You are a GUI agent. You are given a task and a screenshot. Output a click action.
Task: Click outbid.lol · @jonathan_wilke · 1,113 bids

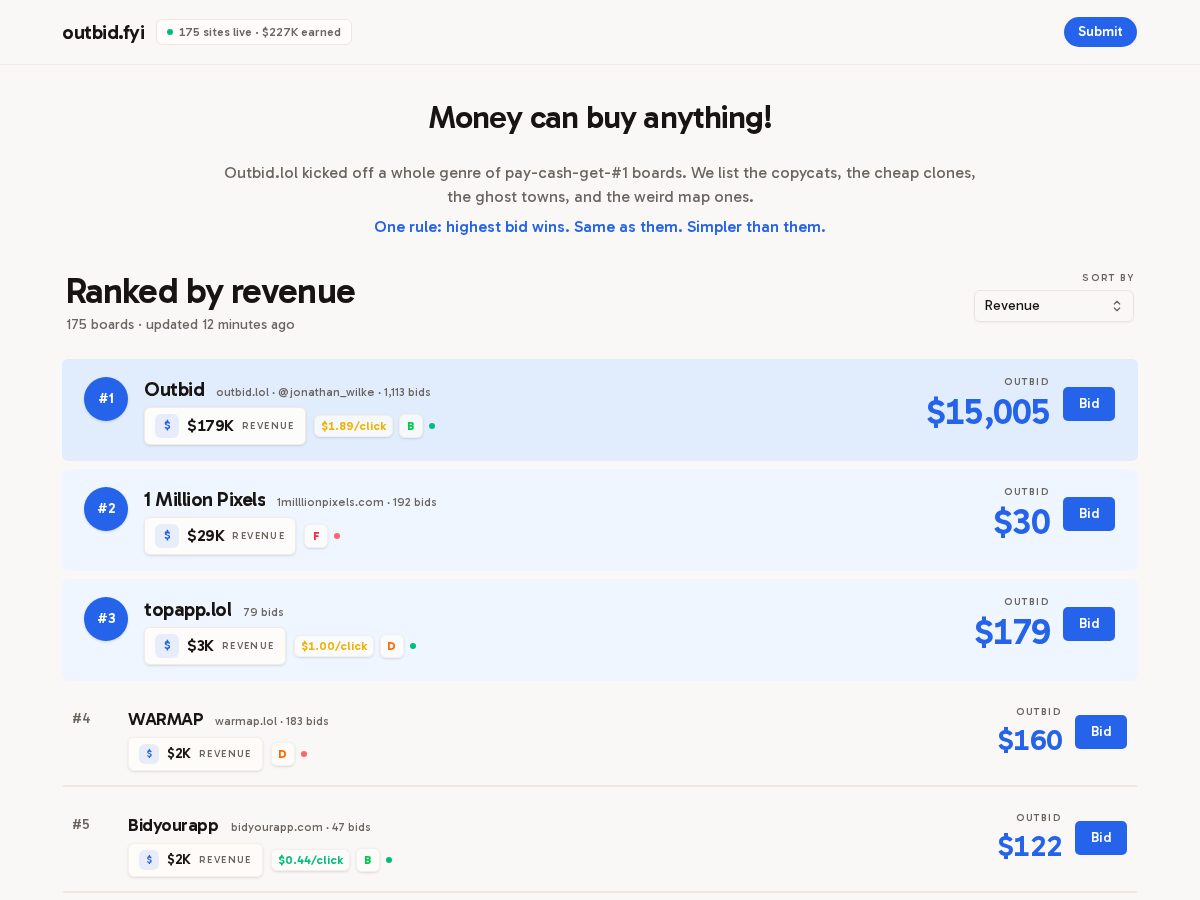click(323, 392)
